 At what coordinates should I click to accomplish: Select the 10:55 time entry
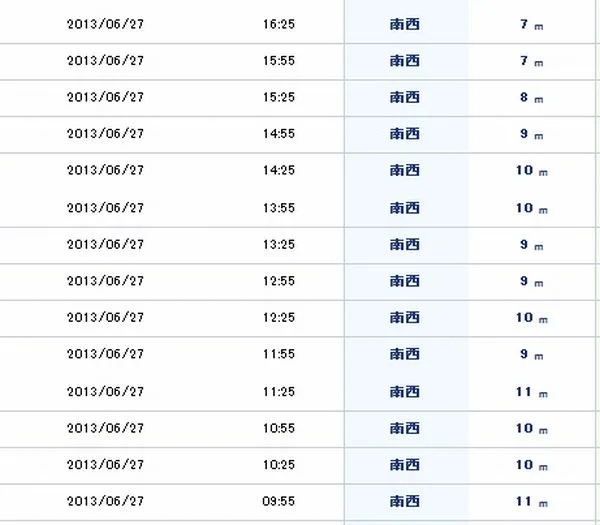click(279, 428)
